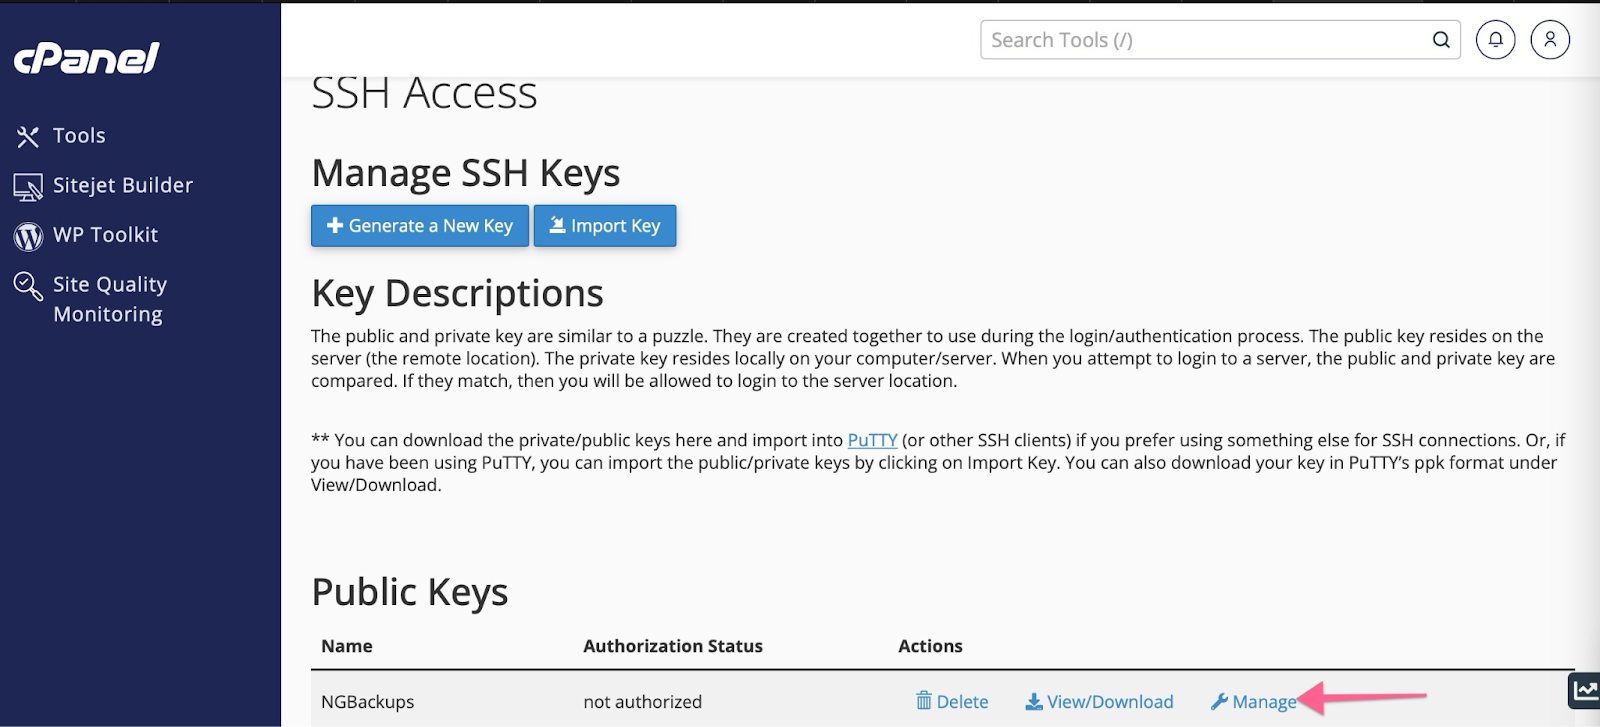This screenshot has height=727, width=1600.
Task: Click the Site Quality Monitoring magnifier icon
Action: (28, 286)
